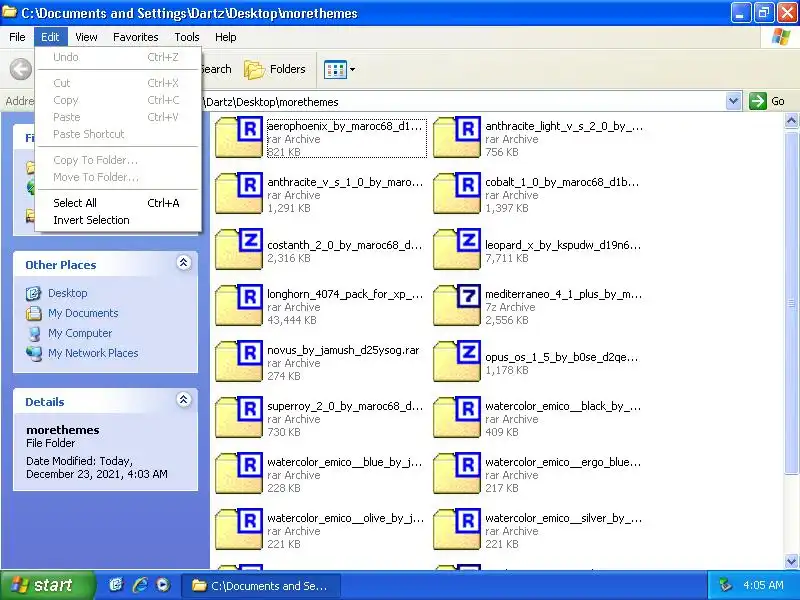Select cobalt_1_0_by_maroc68 archive icon

457,193
